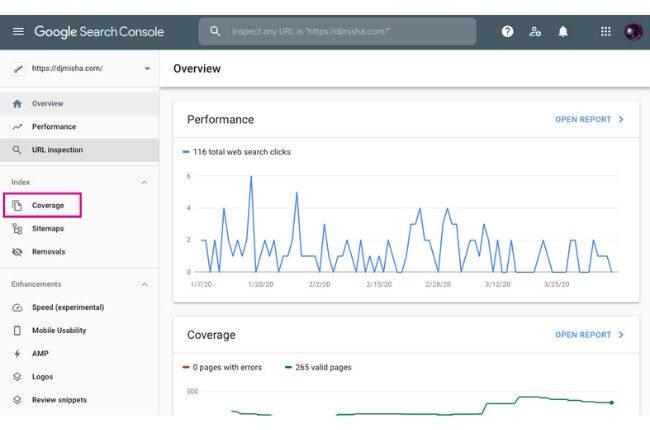This screenshot has width=650, height=430.
Task: Select the https://djmisha.com/ property name
Action: pos(67,68)
